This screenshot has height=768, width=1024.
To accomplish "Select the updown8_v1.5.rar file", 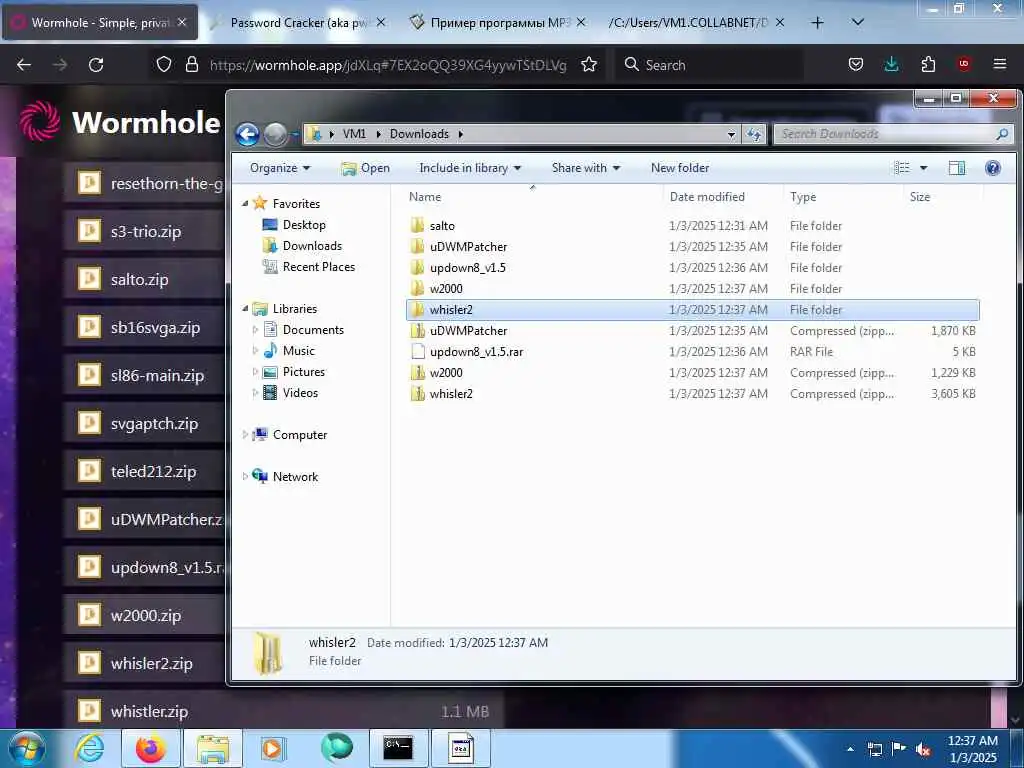I will pyautogui.click(x=692, y=351).
